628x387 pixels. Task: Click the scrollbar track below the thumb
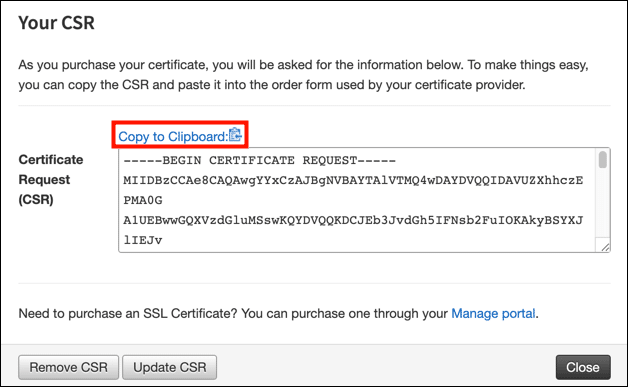pyautogui.click(x=602, y=202)
